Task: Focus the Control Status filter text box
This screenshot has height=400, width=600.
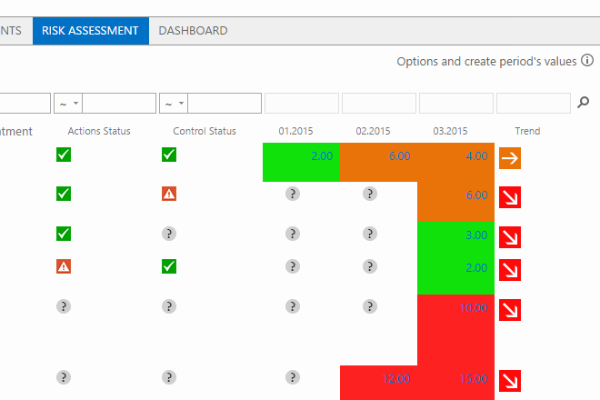Action: tap(225, 103)
